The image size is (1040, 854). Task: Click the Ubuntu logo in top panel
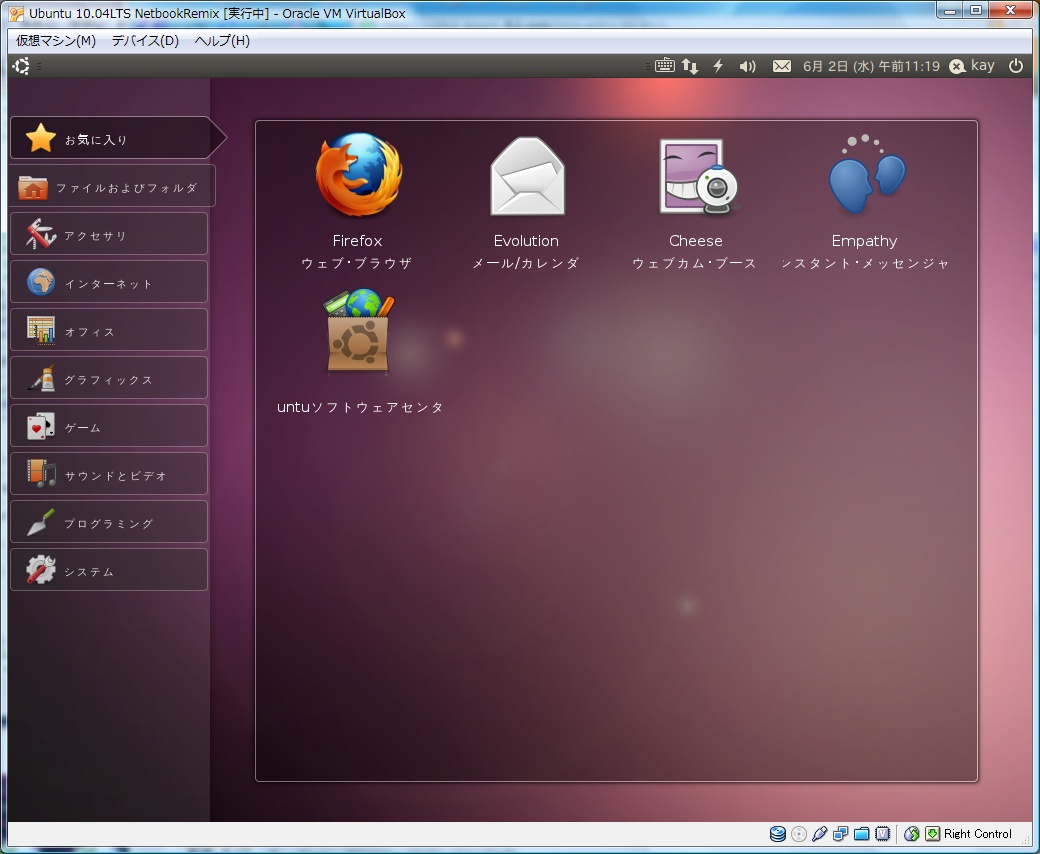(x=21, y=66)
